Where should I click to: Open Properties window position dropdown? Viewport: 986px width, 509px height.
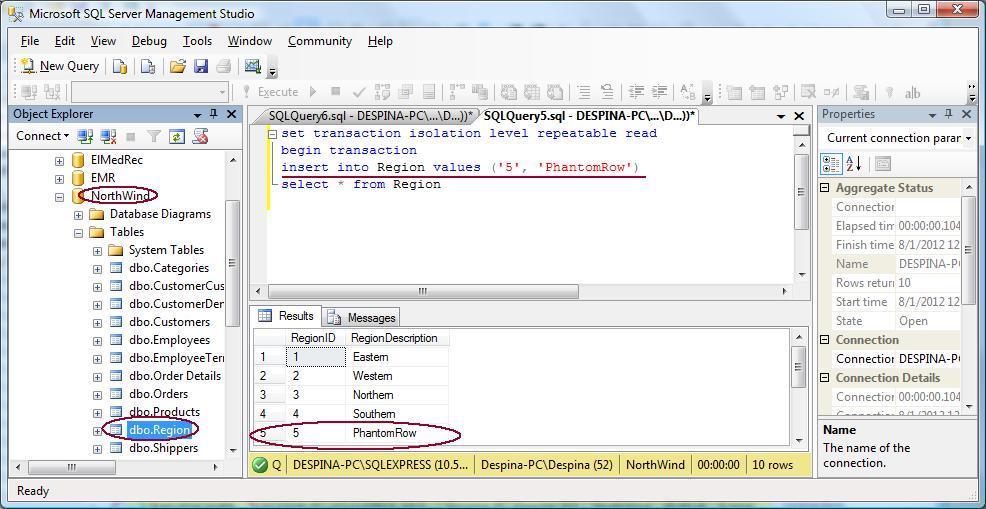tap(933, 115)
